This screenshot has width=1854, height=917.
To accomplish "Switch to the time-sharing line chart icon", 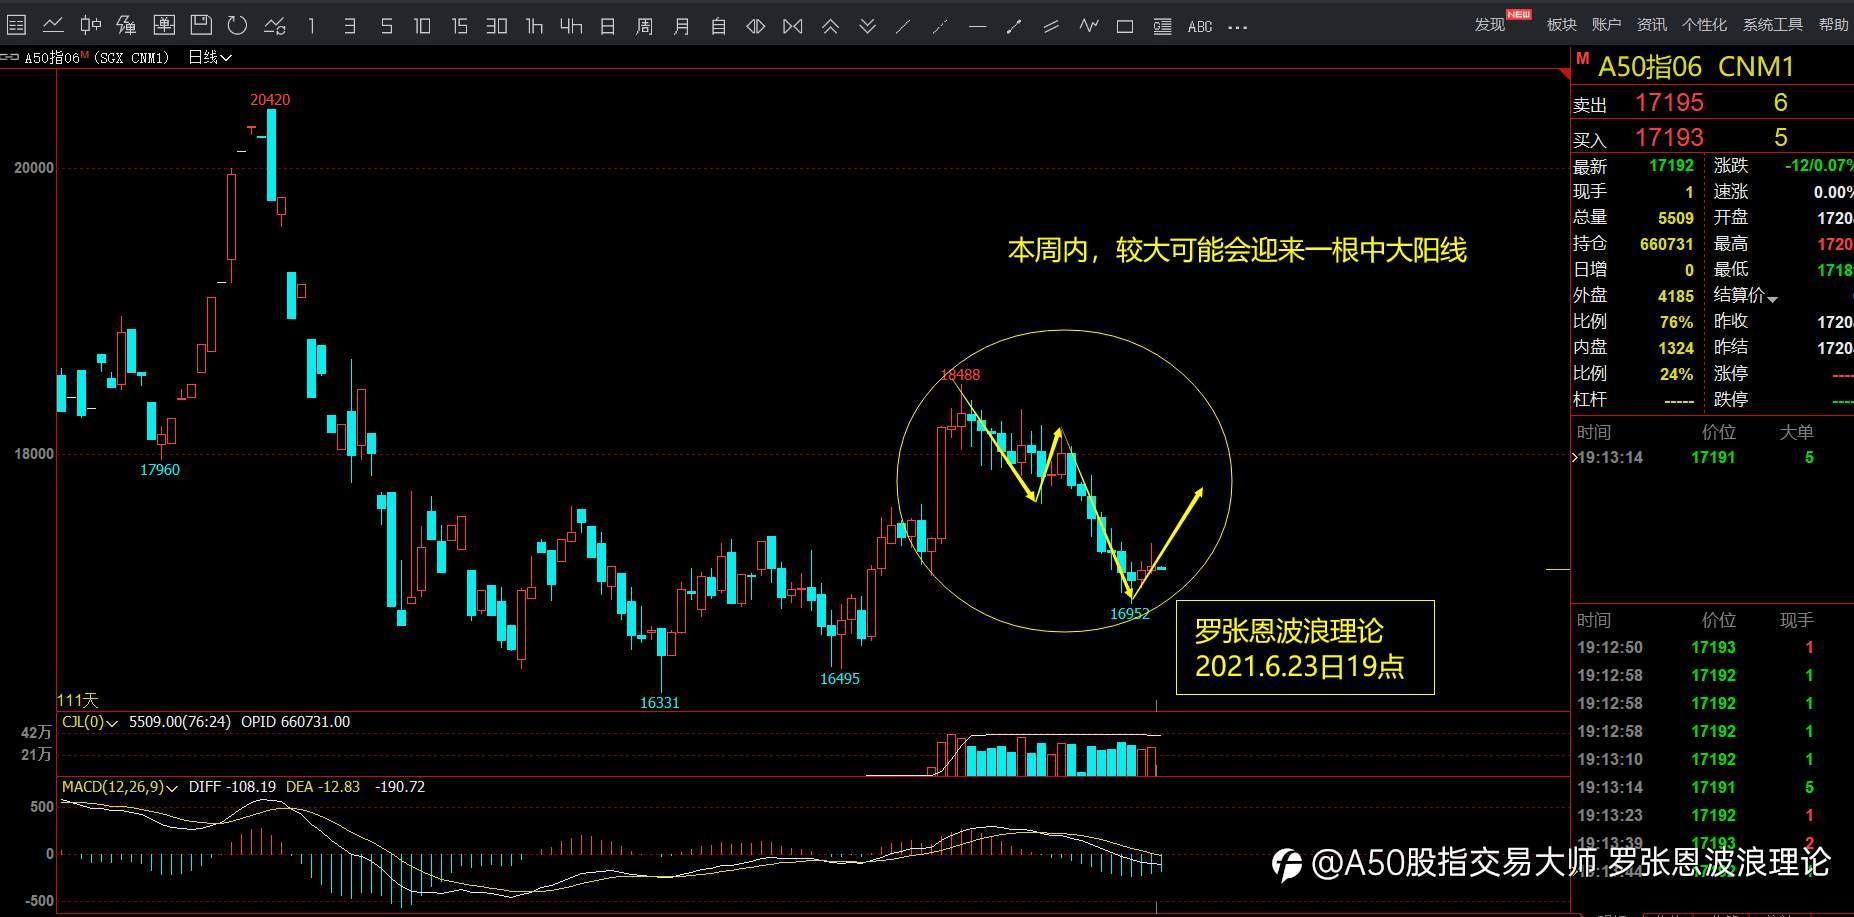I will click(53, 26).
